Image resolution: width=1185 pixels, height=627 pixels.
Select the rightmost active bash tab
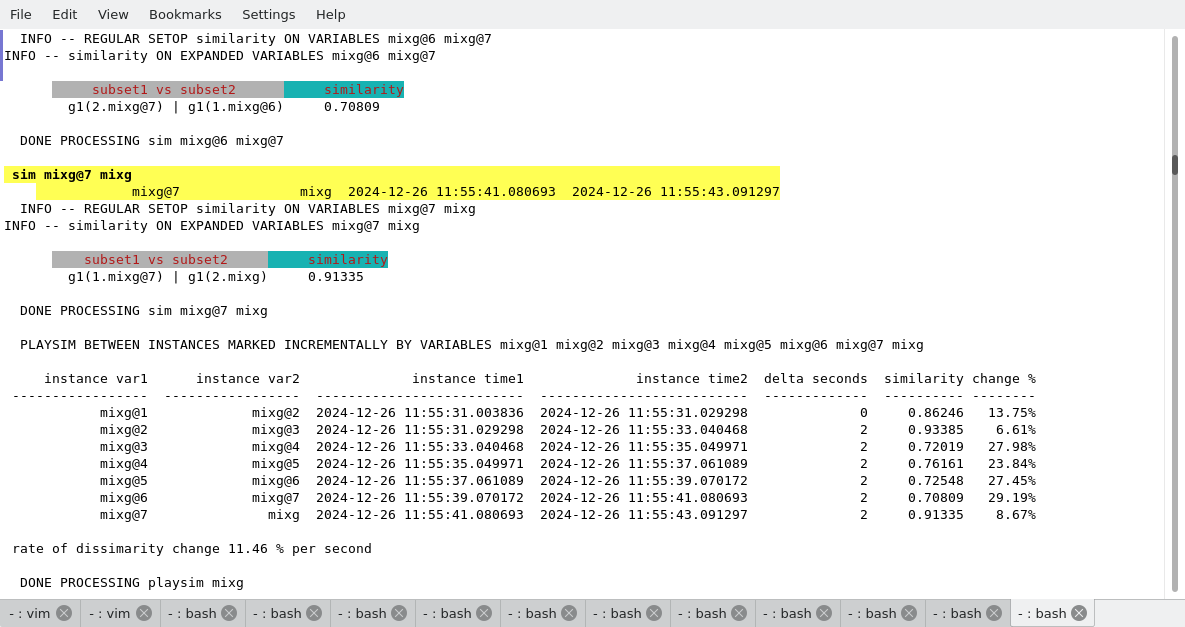coord(1042,613)
